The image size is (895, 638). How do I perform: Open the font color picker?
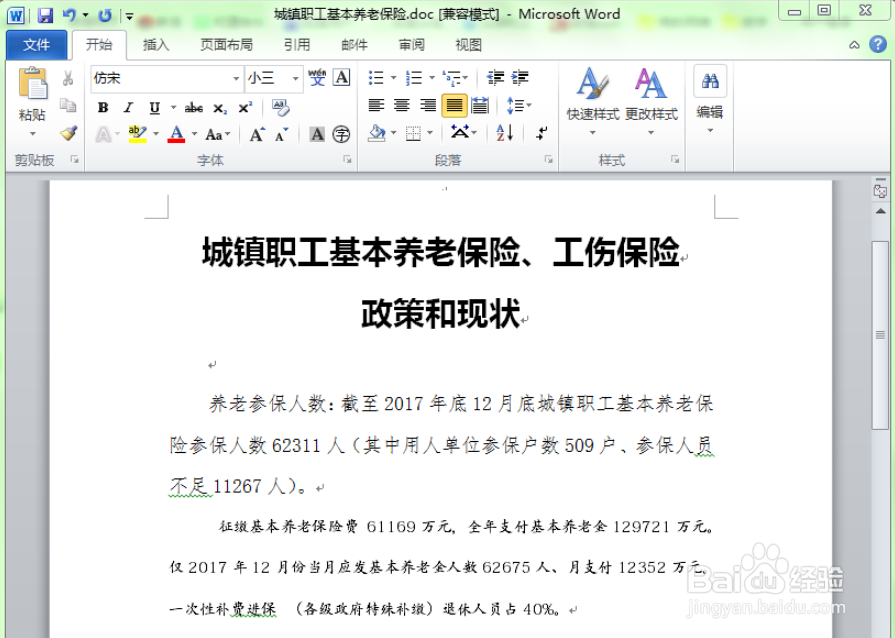pyautogui.click(x=176, y=134)
